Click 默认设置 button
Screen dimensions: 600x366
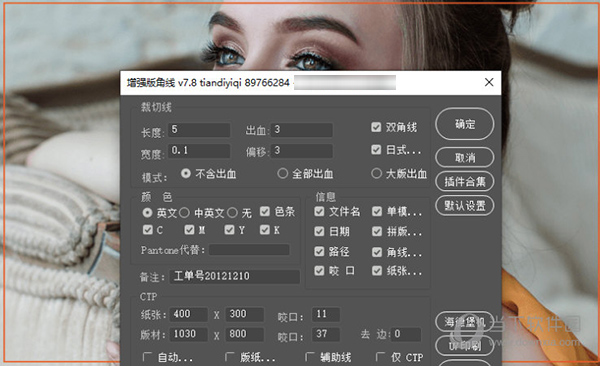[465, 206]
